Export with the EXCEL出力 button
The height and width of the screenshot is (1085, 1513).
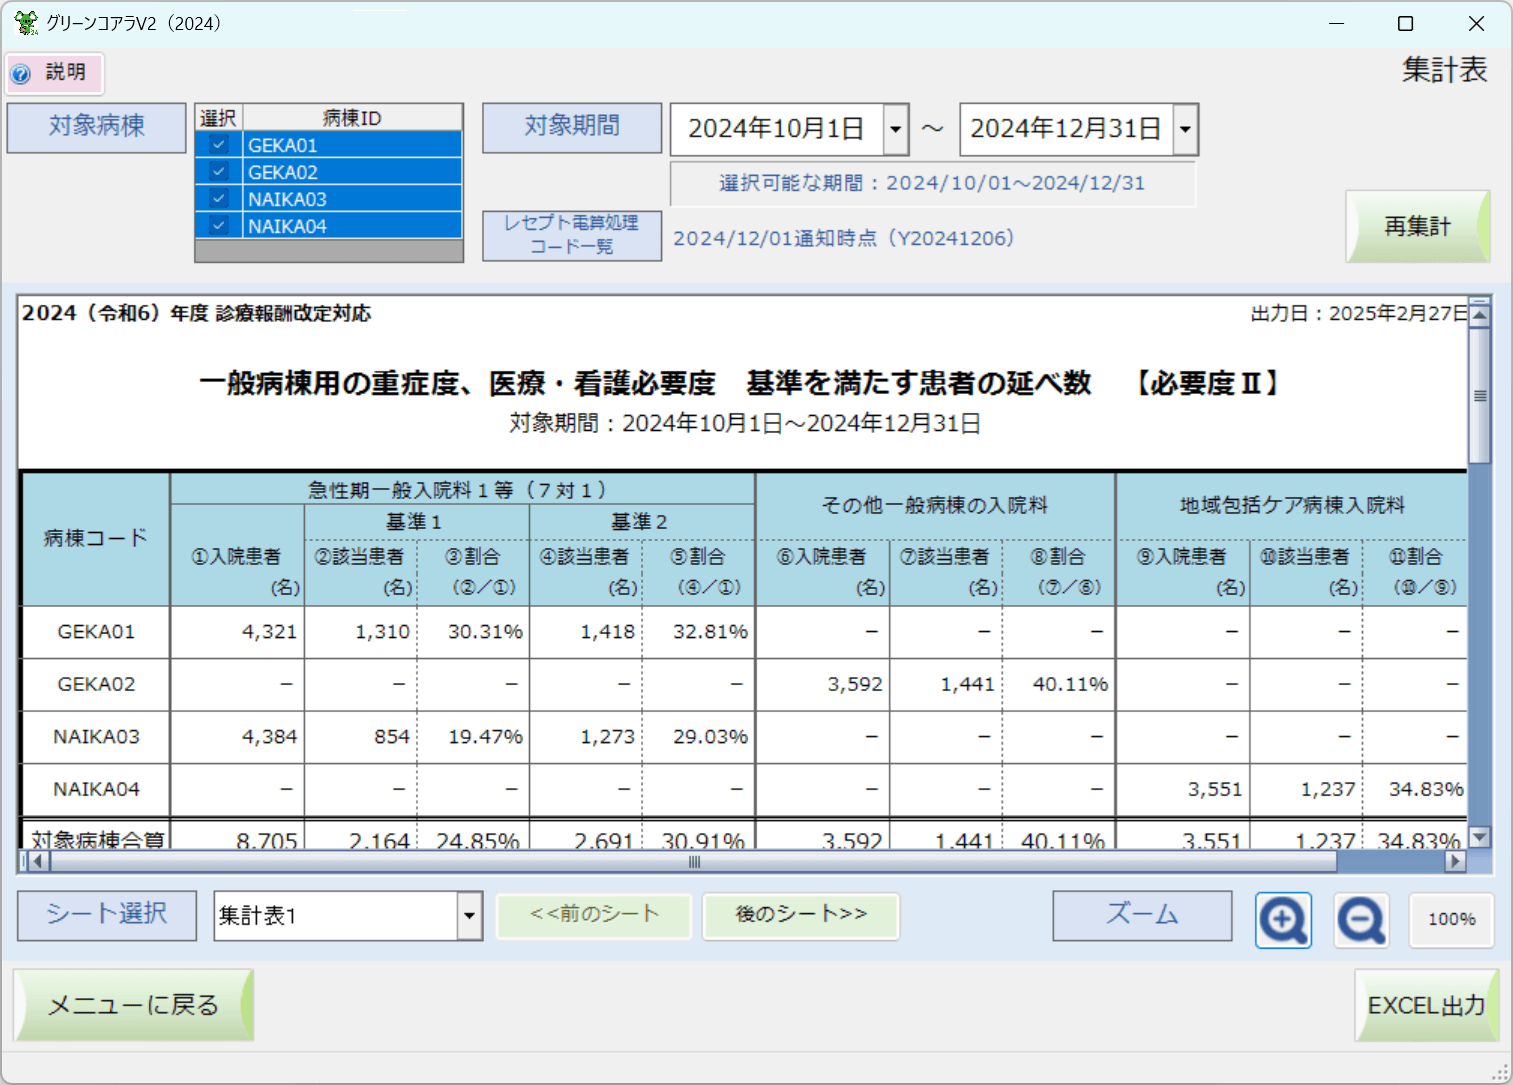(1426, 1006)
